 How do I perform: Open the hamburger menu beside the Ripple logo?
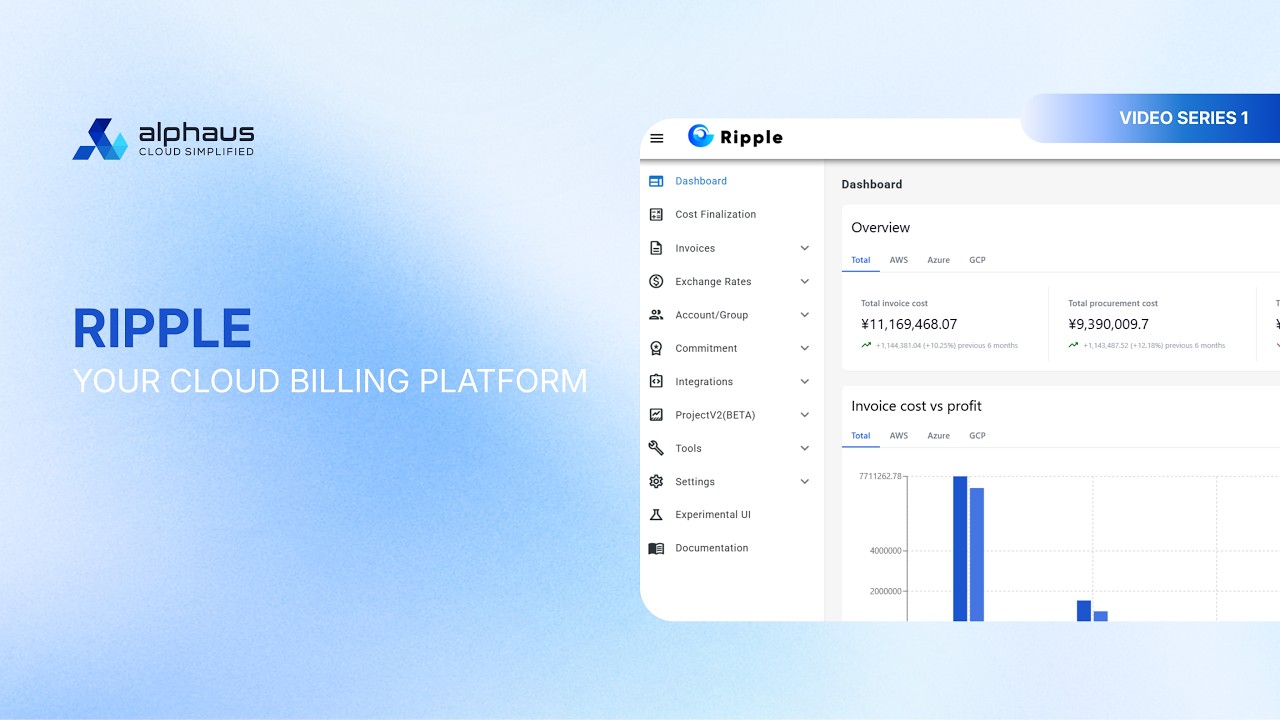[x=657, y=138]
